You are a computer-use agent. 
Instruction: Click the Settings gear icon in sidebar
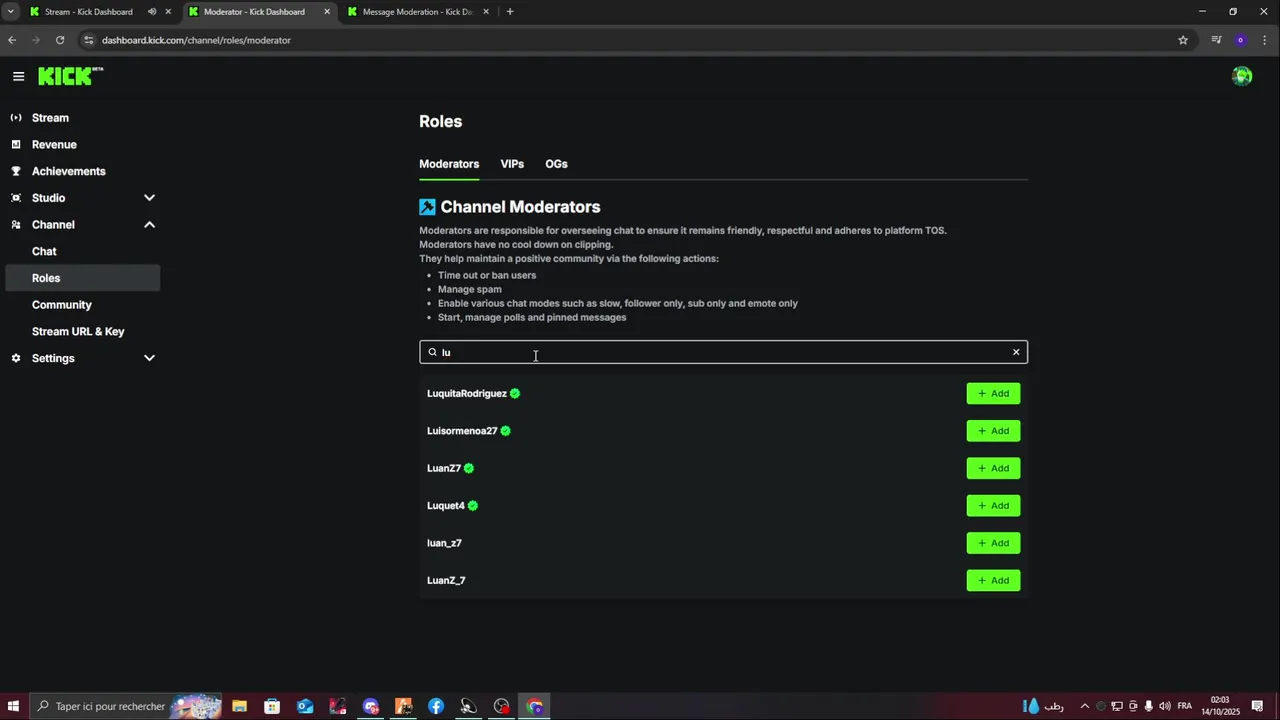(x=16, y=358)
